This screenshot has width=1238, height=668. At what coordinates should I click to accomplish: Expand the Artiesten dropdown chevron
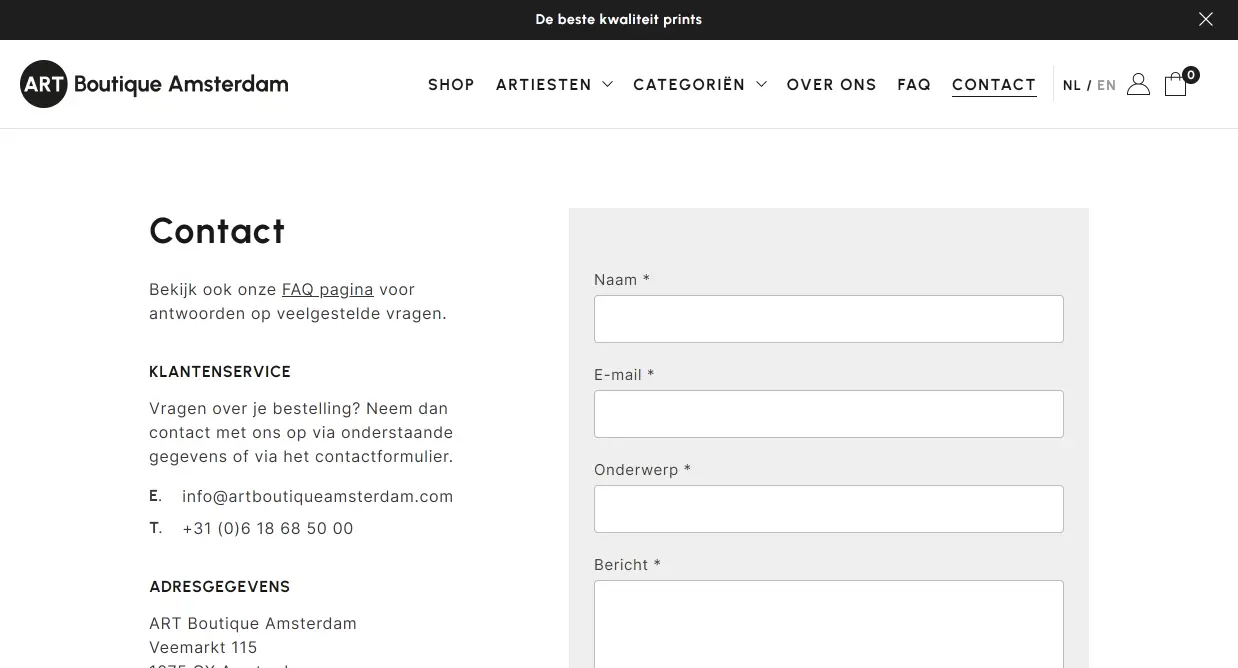(607, 85)
